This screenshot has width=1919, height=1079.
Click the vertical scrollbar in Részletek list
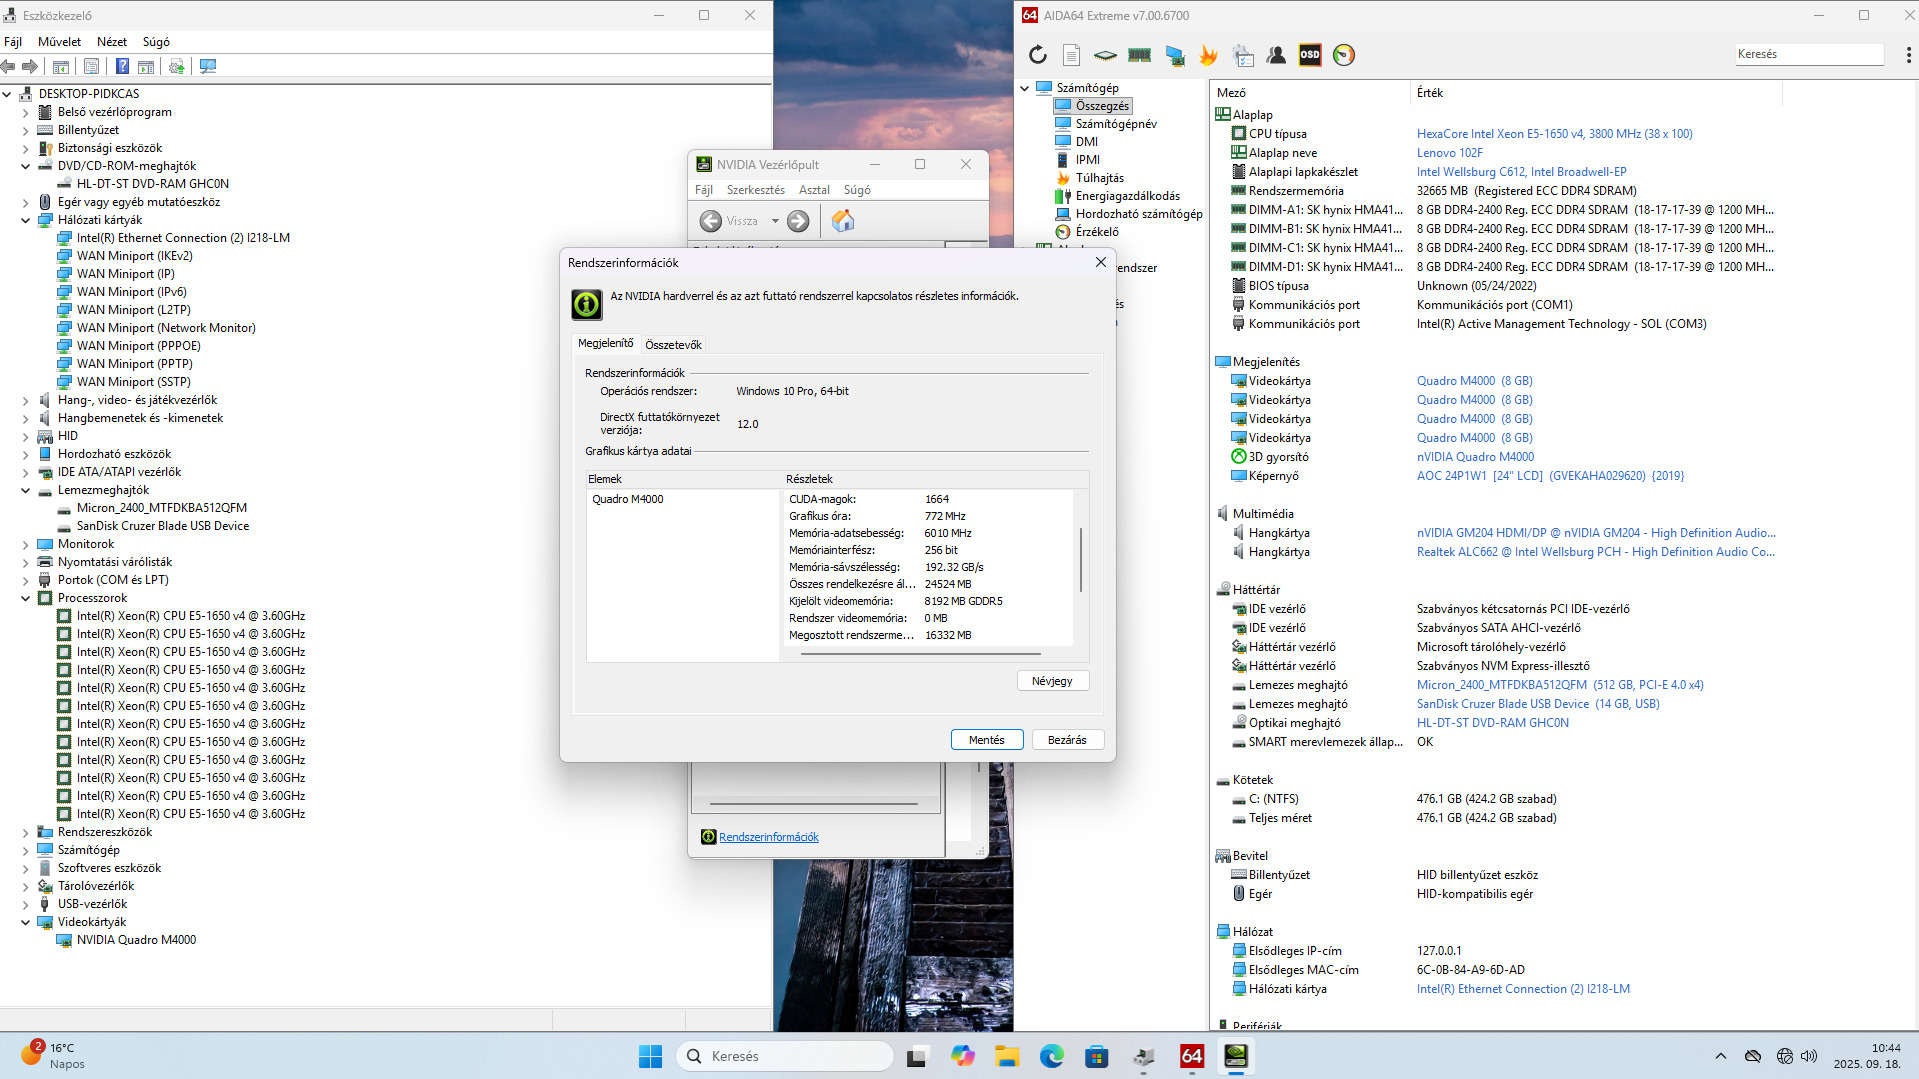1080,560
